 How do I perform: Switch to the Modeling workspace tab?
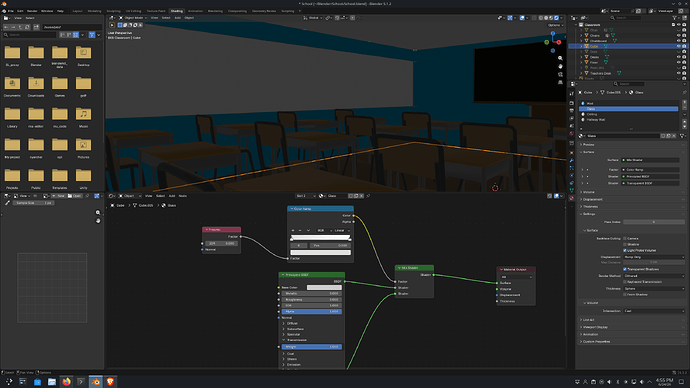(94, 11)
